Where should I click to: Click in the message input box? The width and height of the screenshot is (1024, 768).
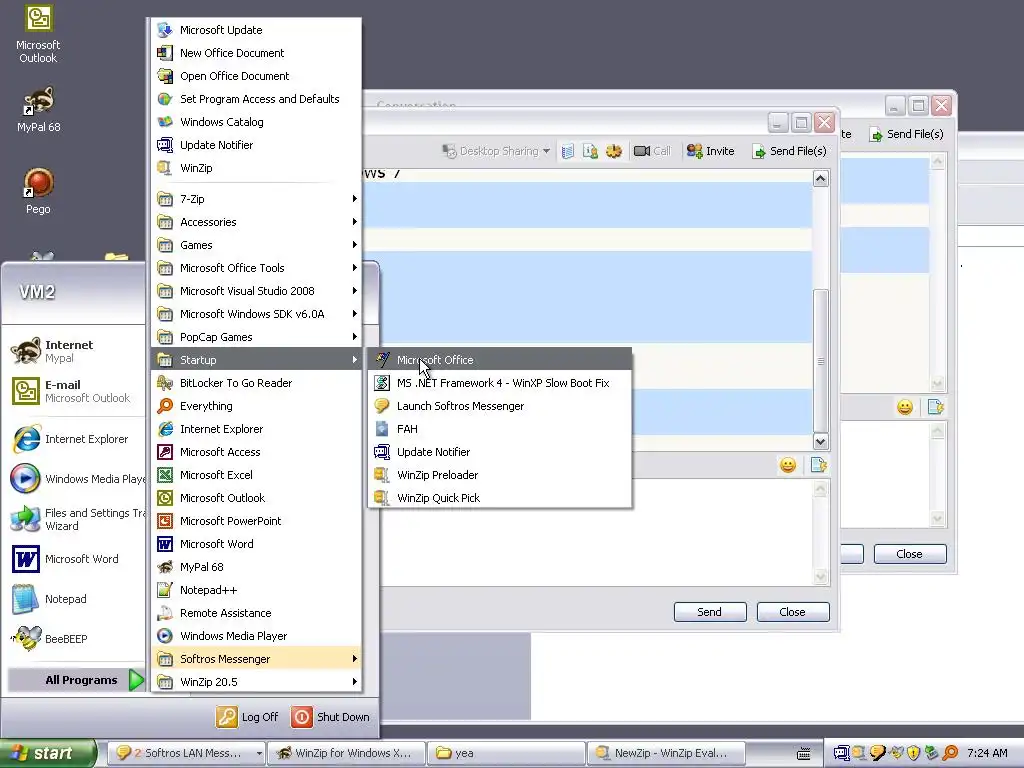[x=597, y=532]
